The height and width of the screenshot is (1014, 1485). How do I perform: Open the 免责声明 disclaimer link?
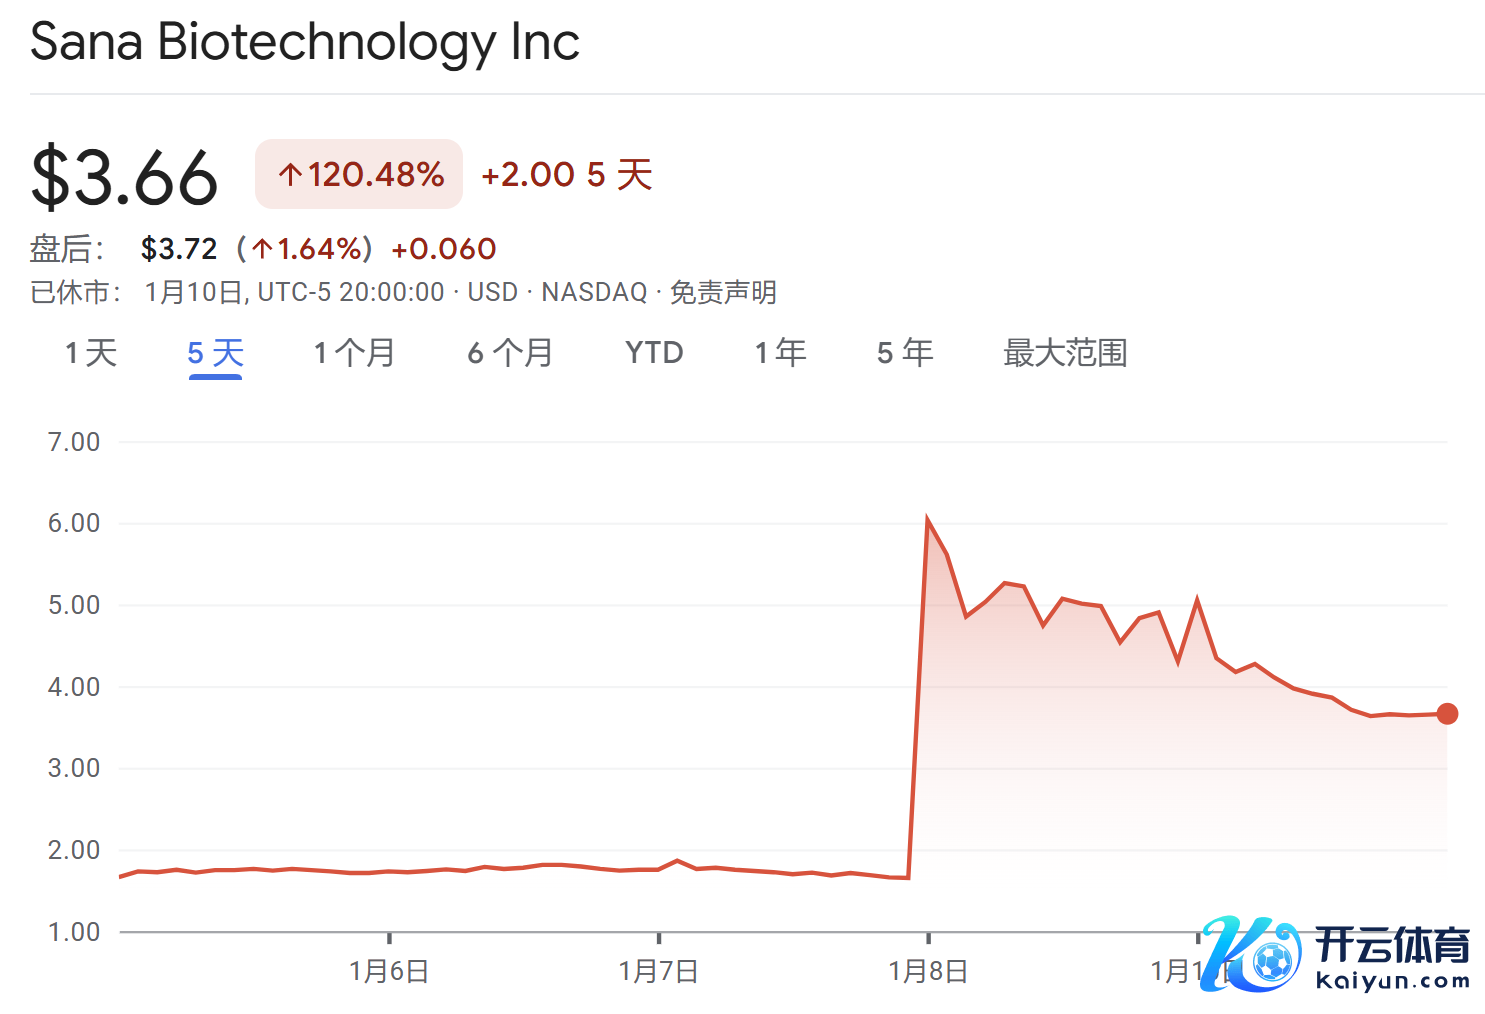[x=723, y=292]
